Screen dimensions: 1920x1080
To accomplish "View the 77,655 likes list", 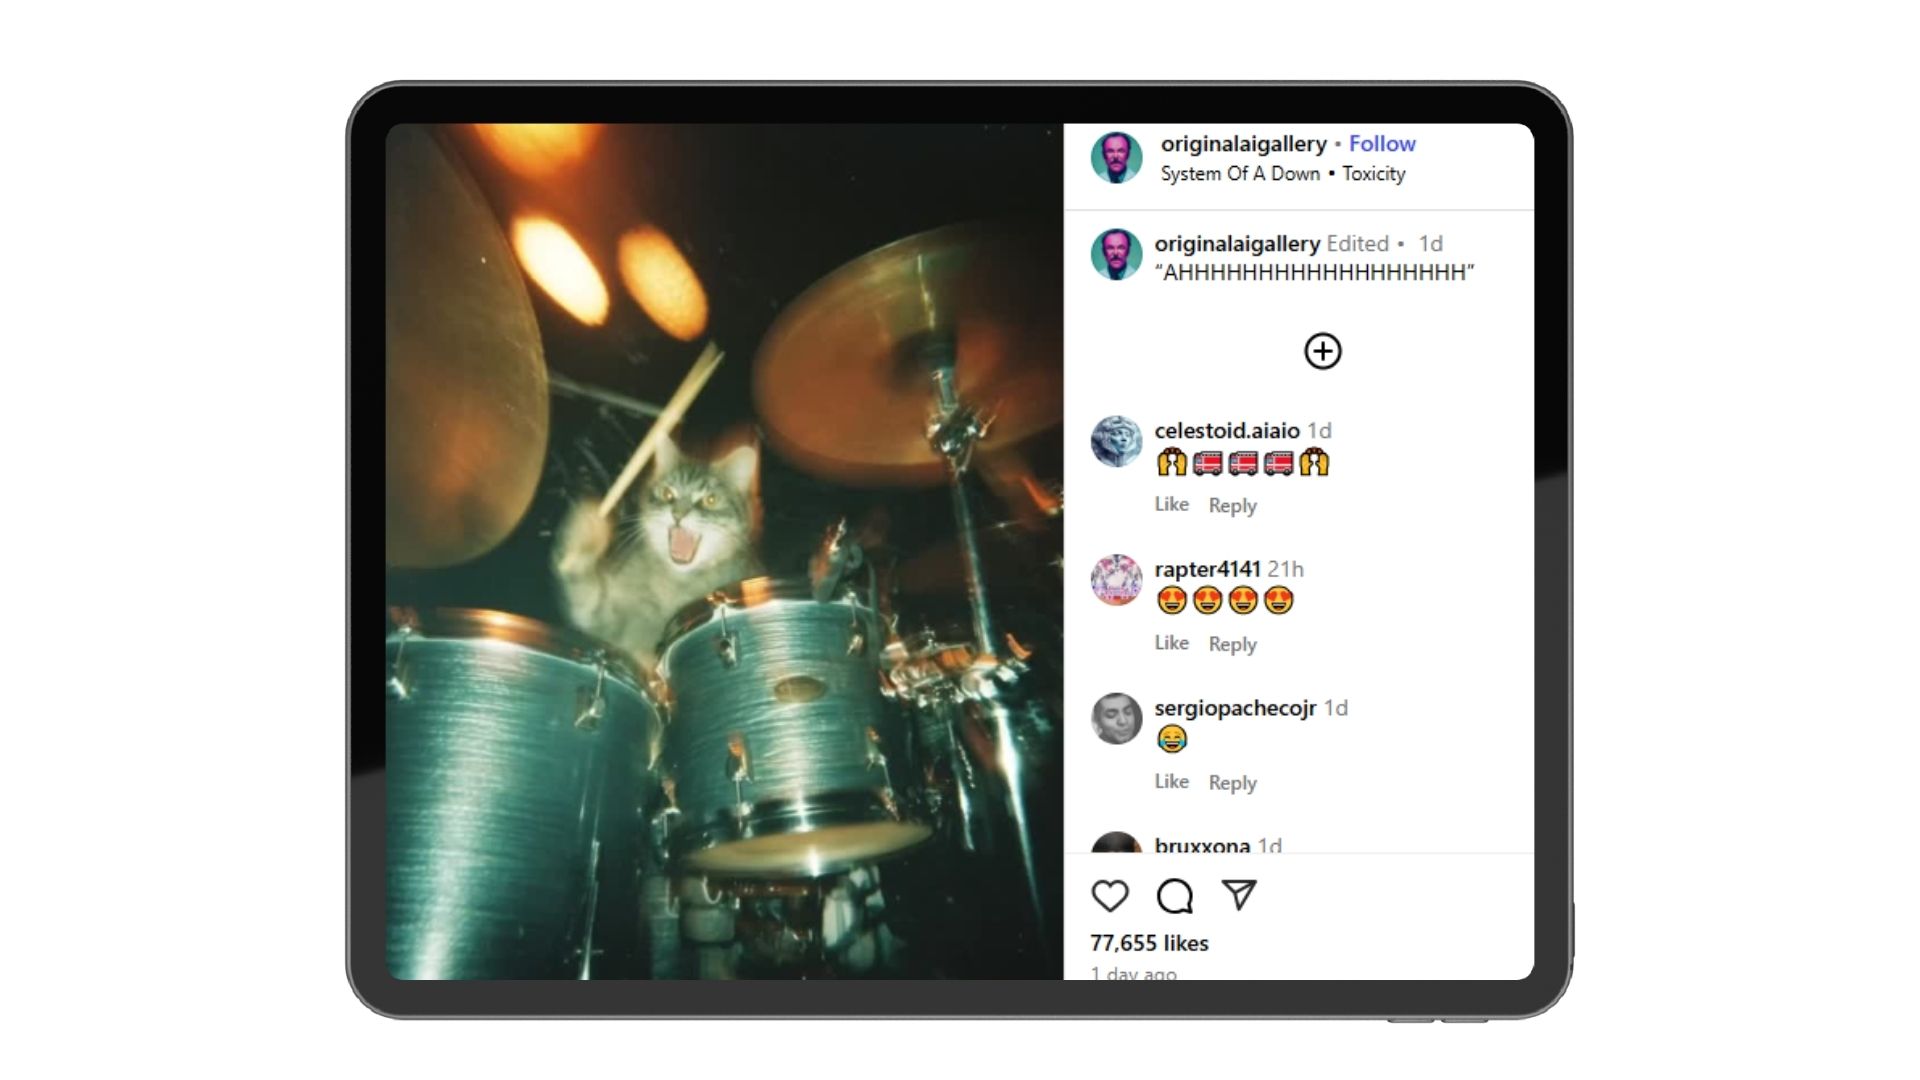I will click(1149, 943).
